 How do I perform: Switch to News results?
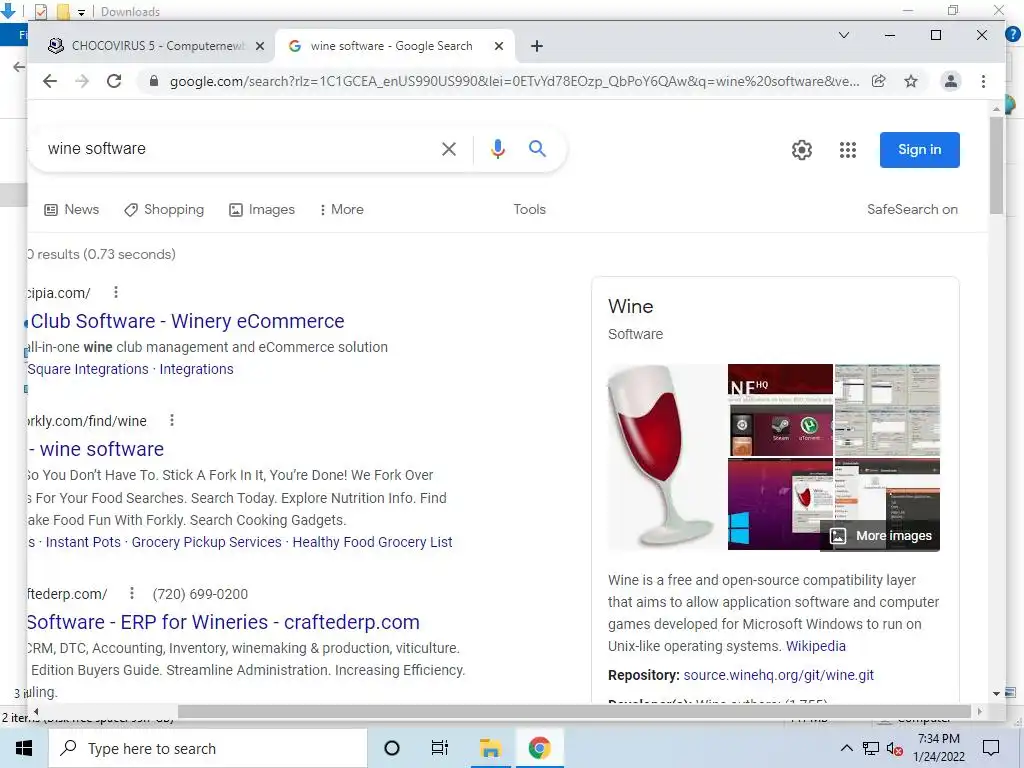(72, 210)
